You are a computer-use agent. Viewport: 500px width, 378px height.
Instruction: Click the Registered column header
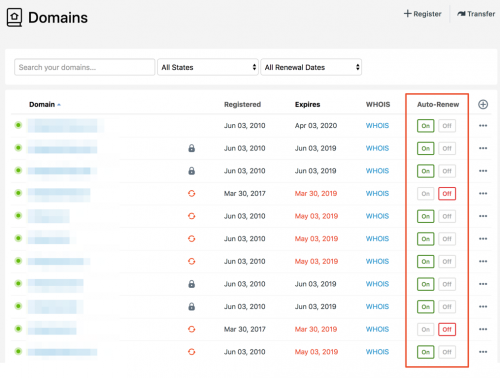[242, 104]
